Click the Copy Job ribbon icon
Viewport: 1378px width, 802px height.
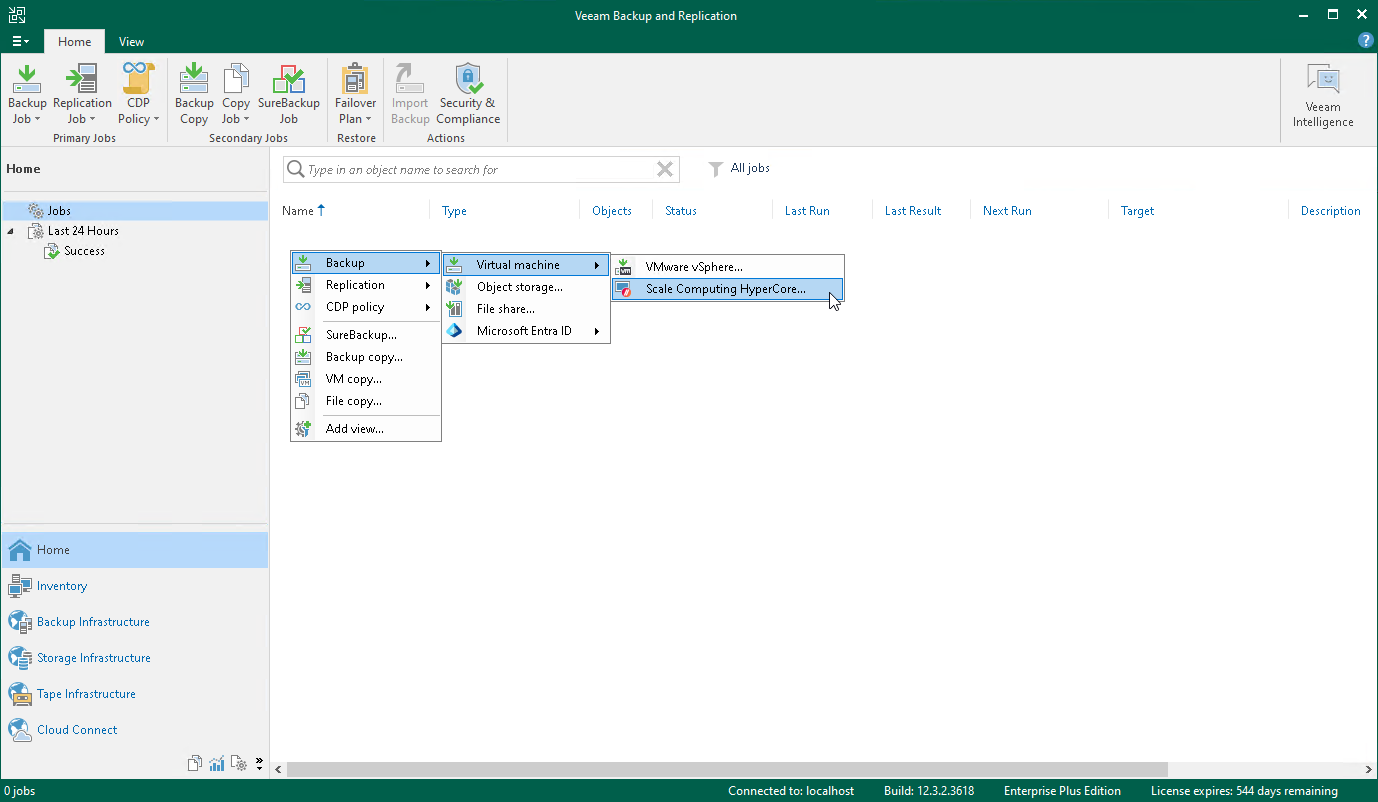[236, 94]
